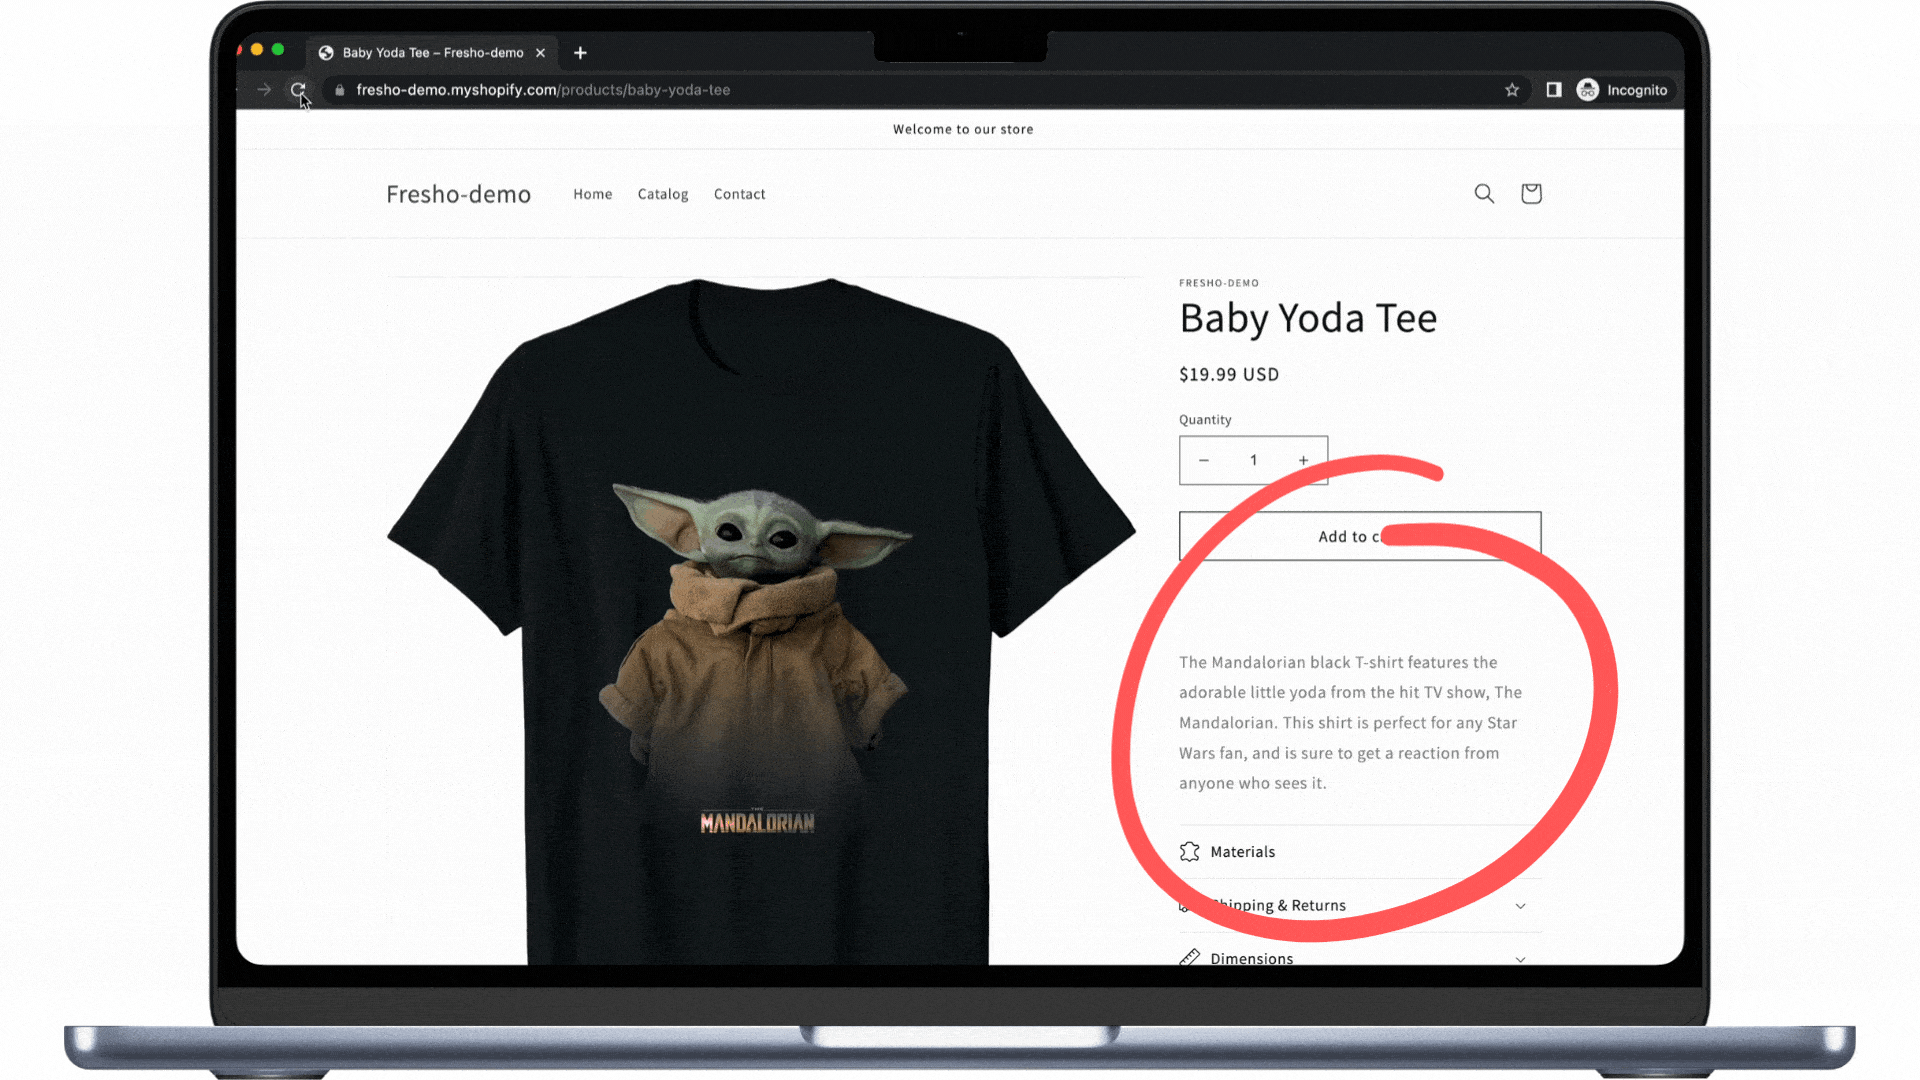Close the Baby Yoda Tee tab
This screenshot has width=1920, height=1080.
(540, 53)
